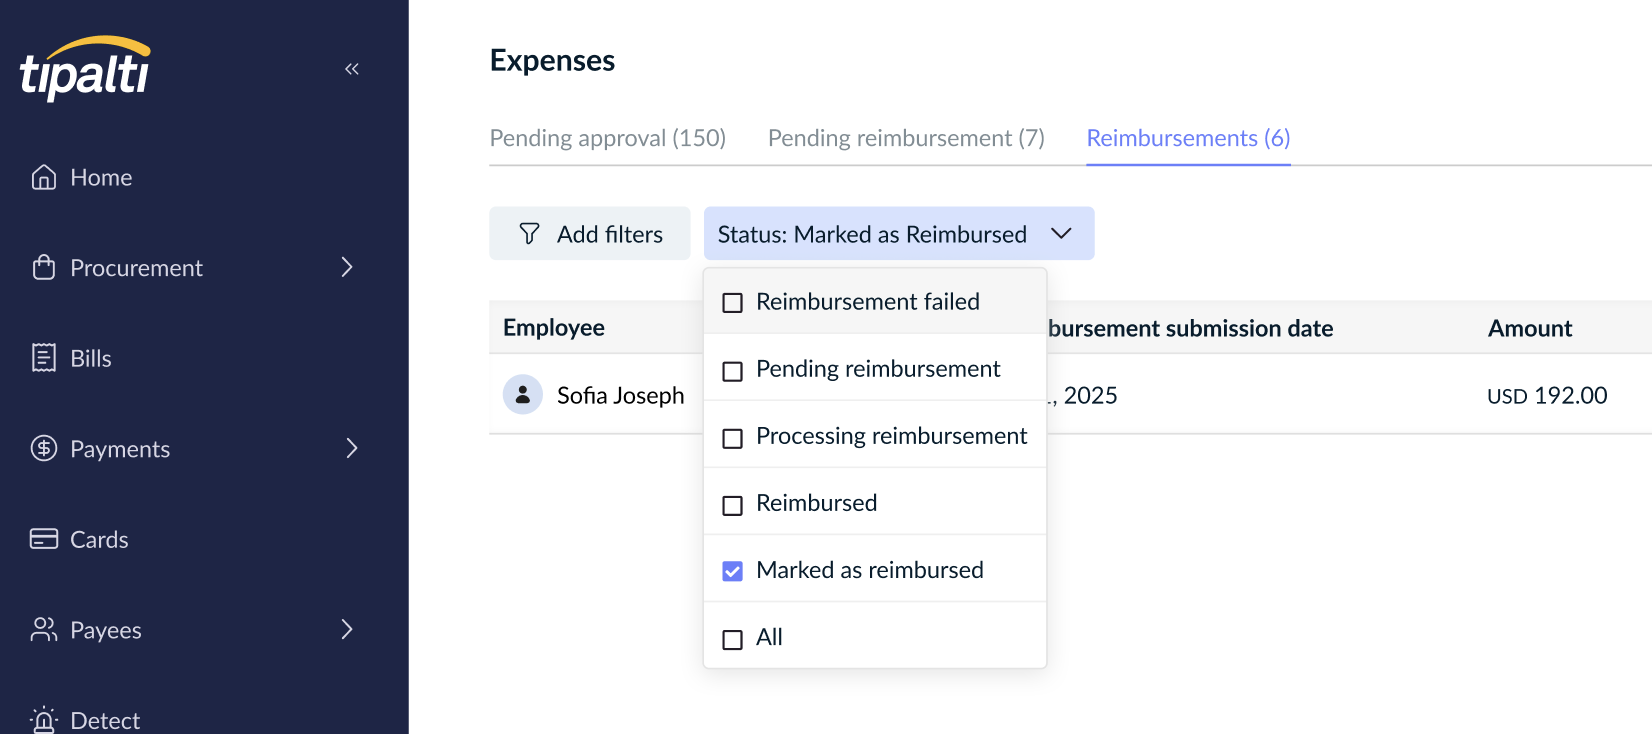1652x734 pixels.
Task: Click the Procurement bag icon
Action: coord(44,268)
